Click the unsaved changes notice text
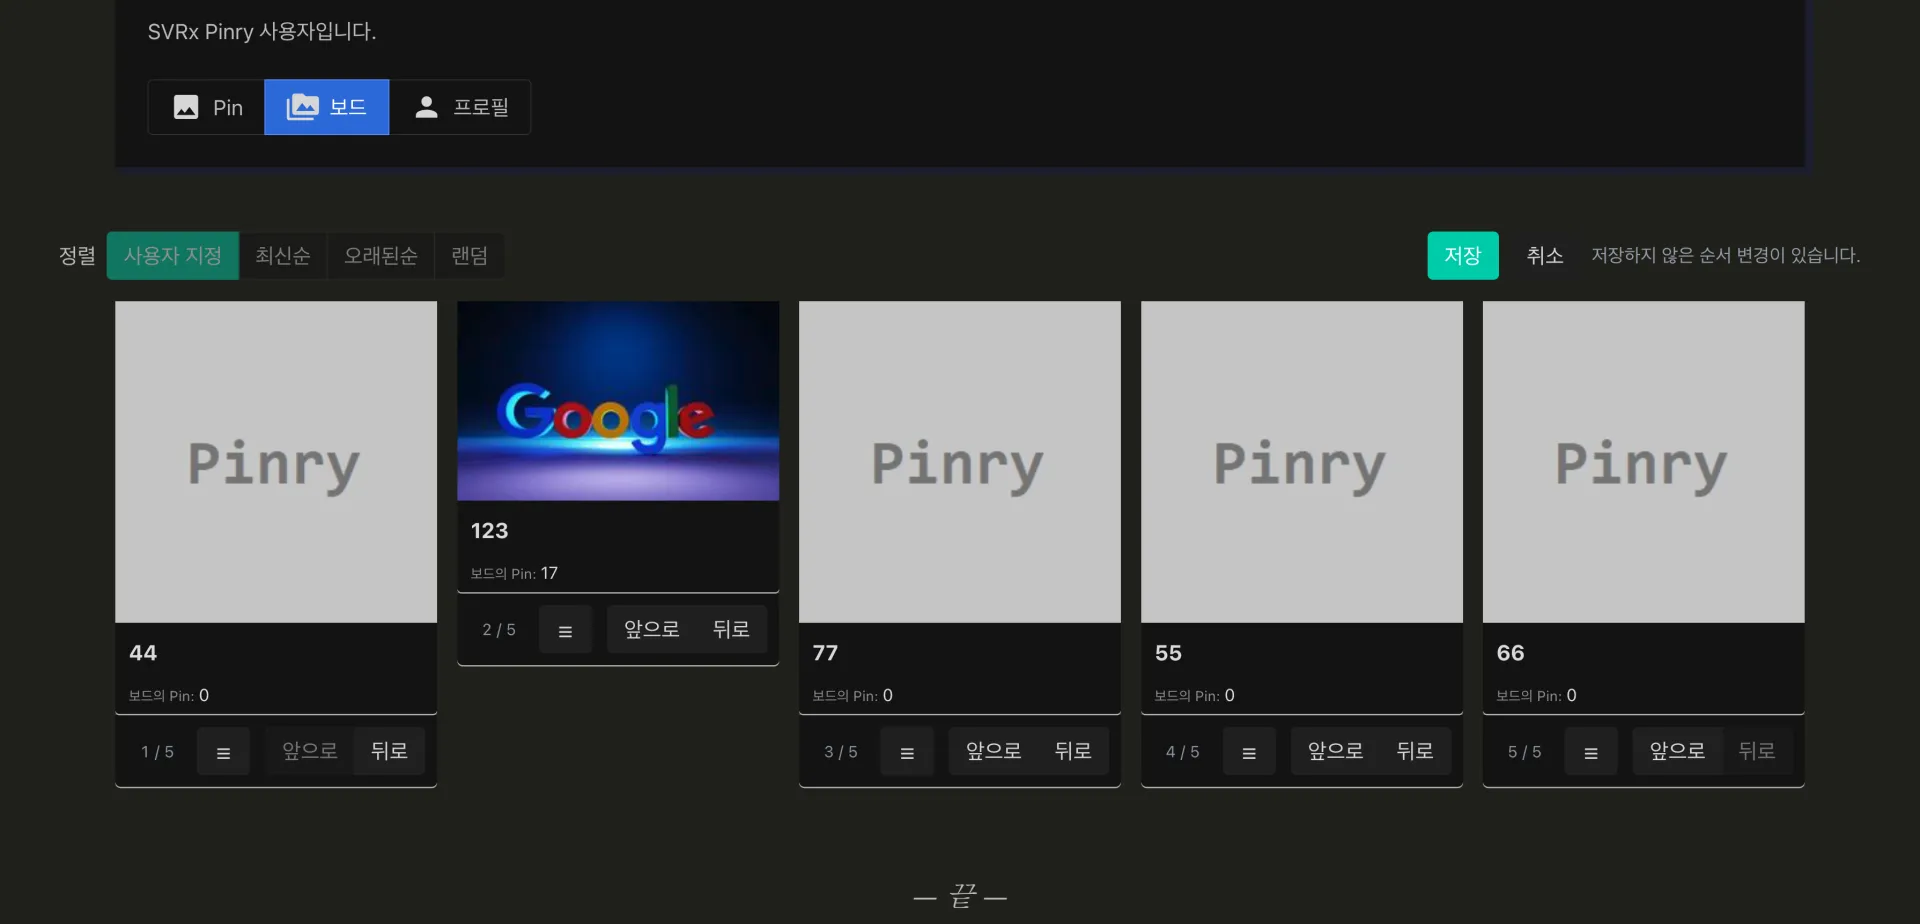 click(1726, 256)
